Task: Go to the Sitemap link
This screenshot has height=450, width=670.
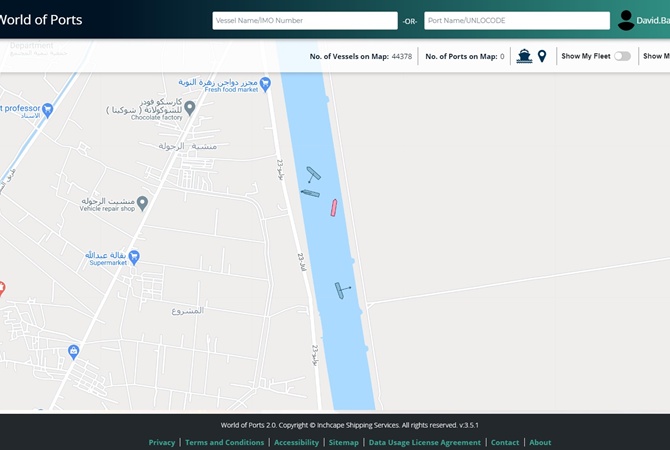Action: click(343, 442)
